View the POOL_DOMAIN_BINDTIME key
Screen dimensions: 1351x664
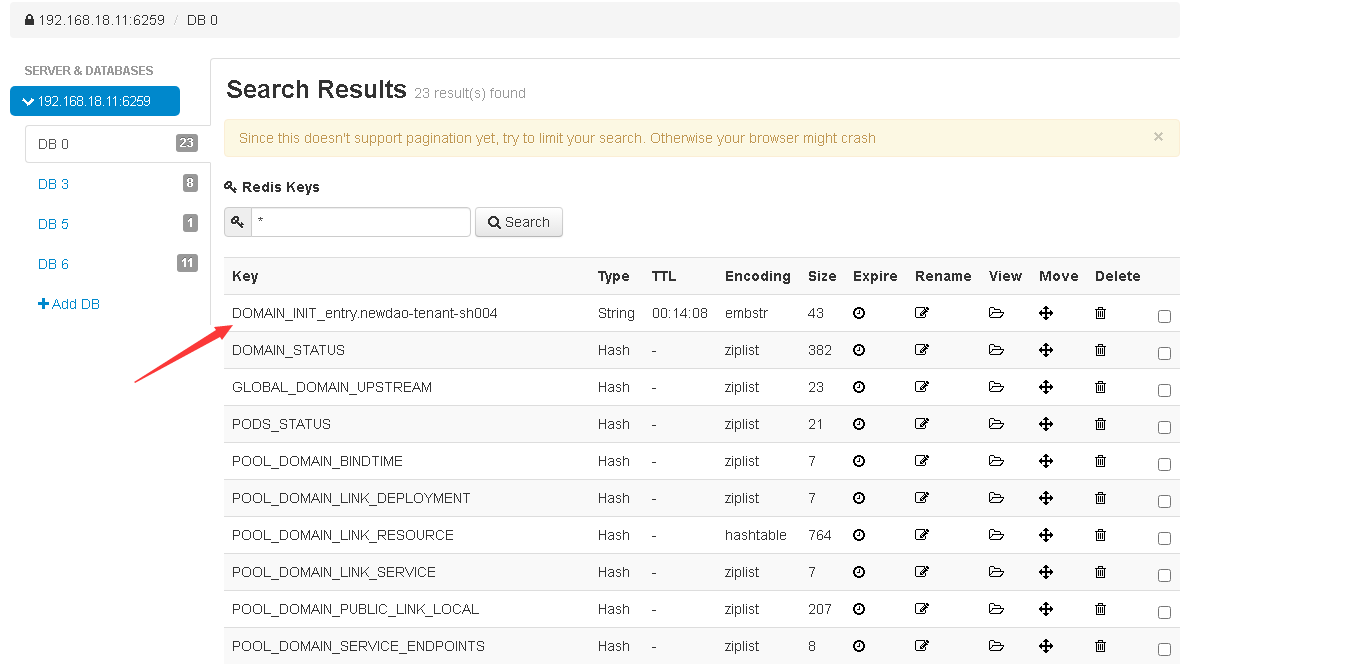coord(996,461)
